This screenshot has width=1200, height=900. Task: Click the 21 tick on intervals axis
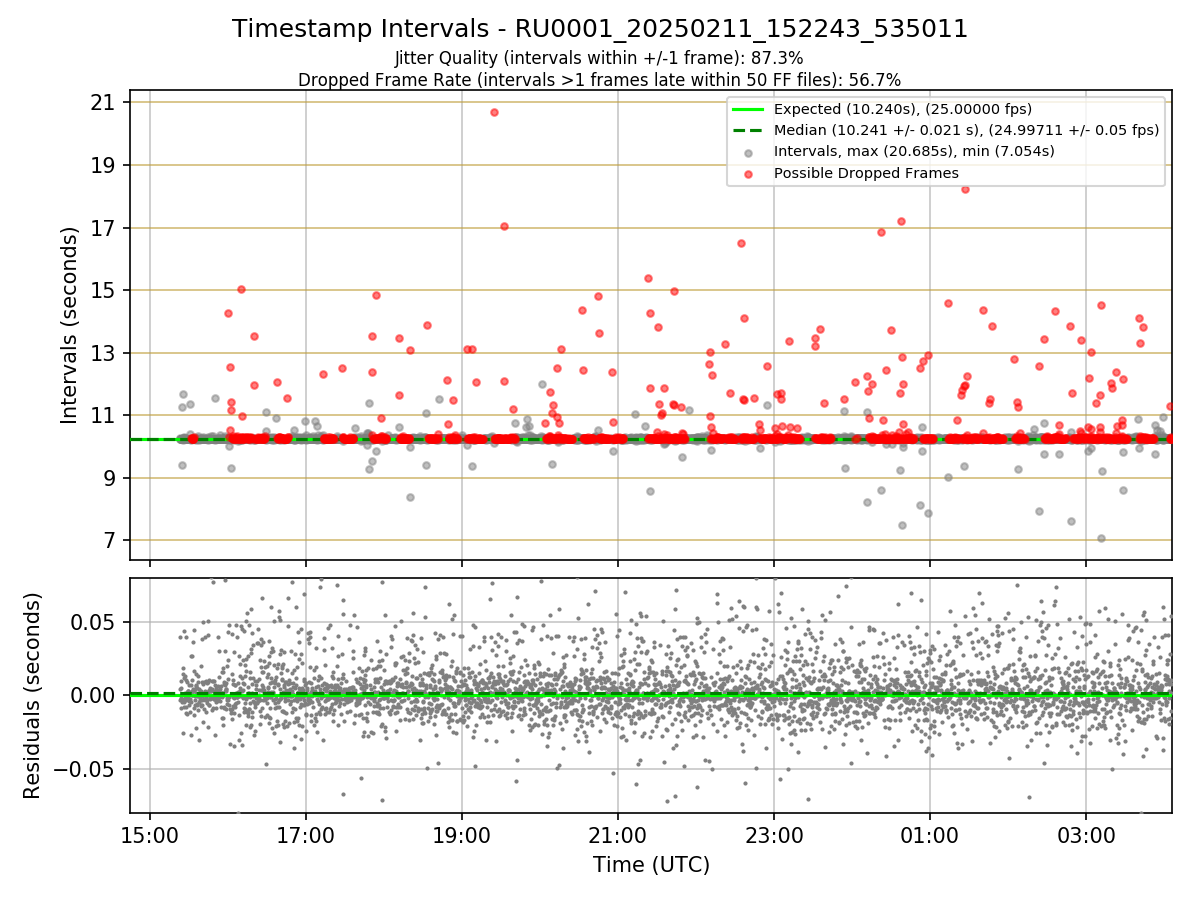(x=103, y=103)
